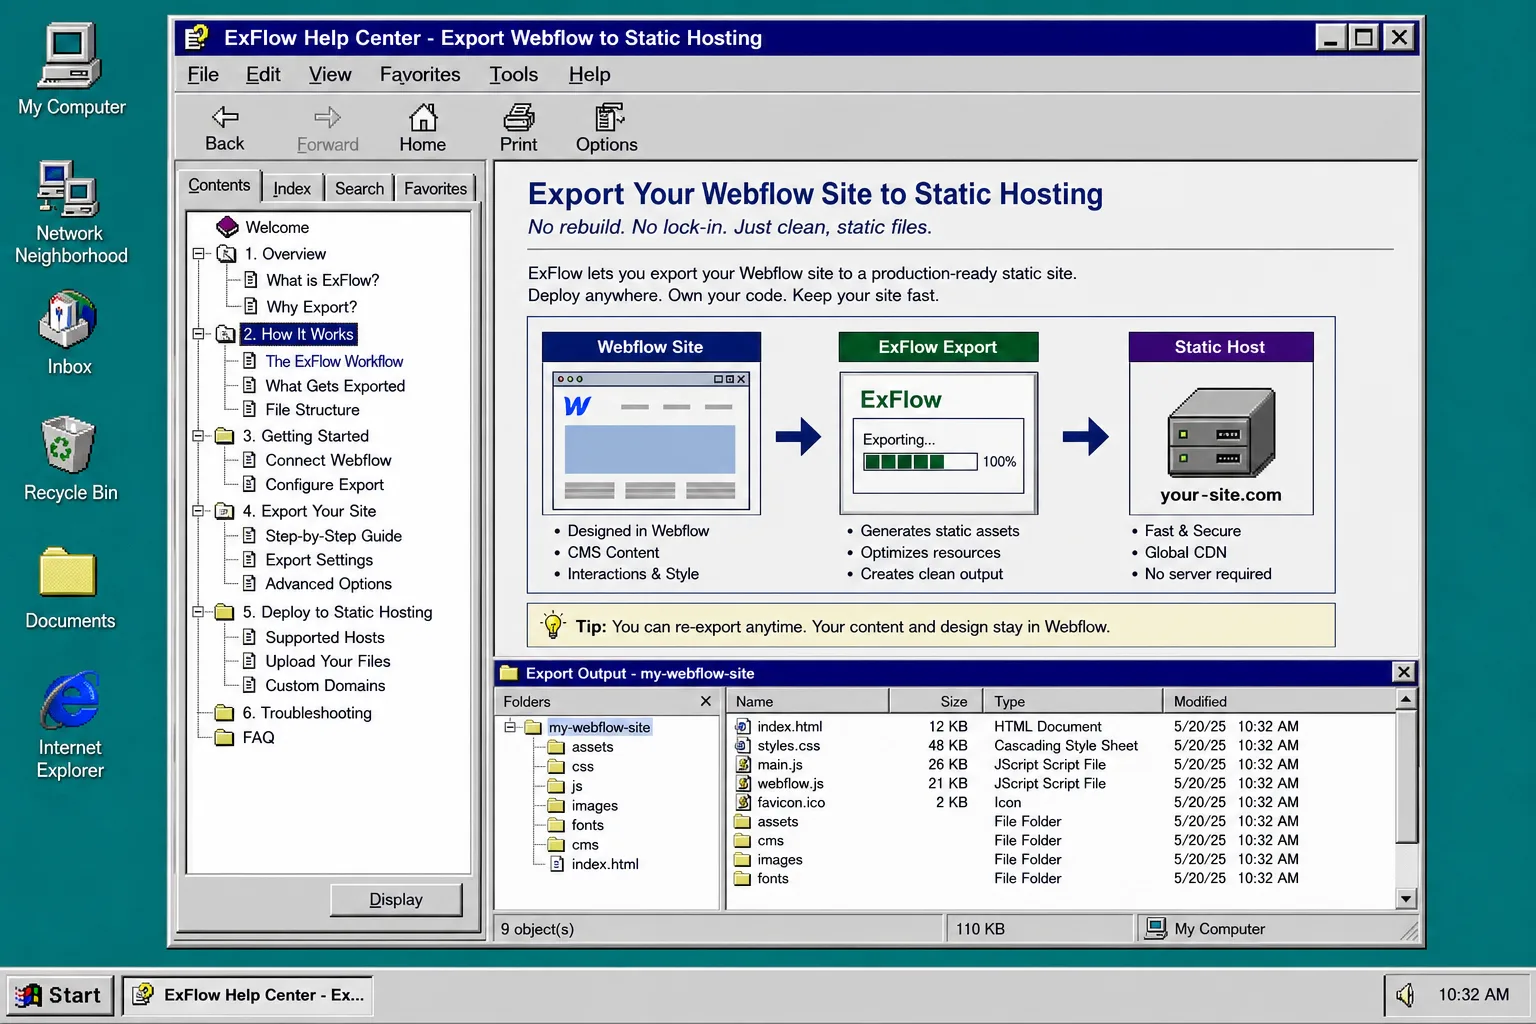Open My Computer desktop icon
The image size is (1536, 1024).
[70, 56]
